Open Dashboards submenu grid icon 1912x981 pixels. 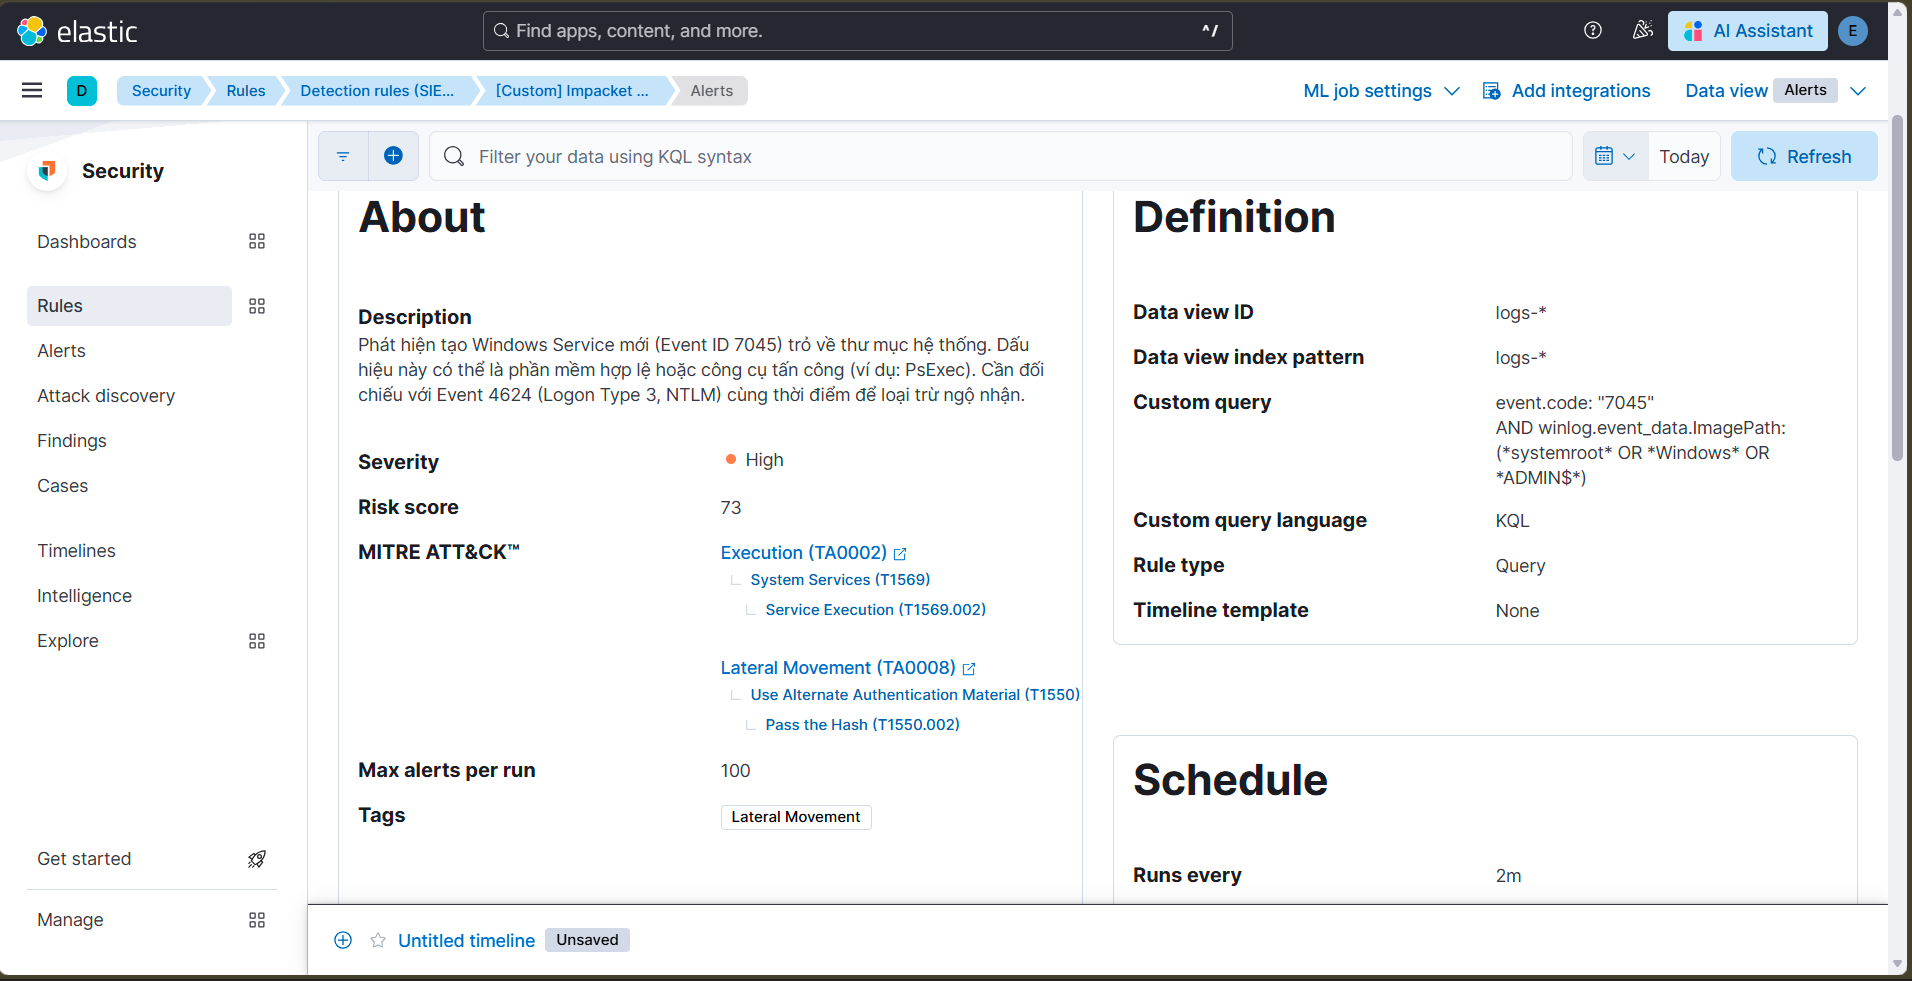pos(257,241)
